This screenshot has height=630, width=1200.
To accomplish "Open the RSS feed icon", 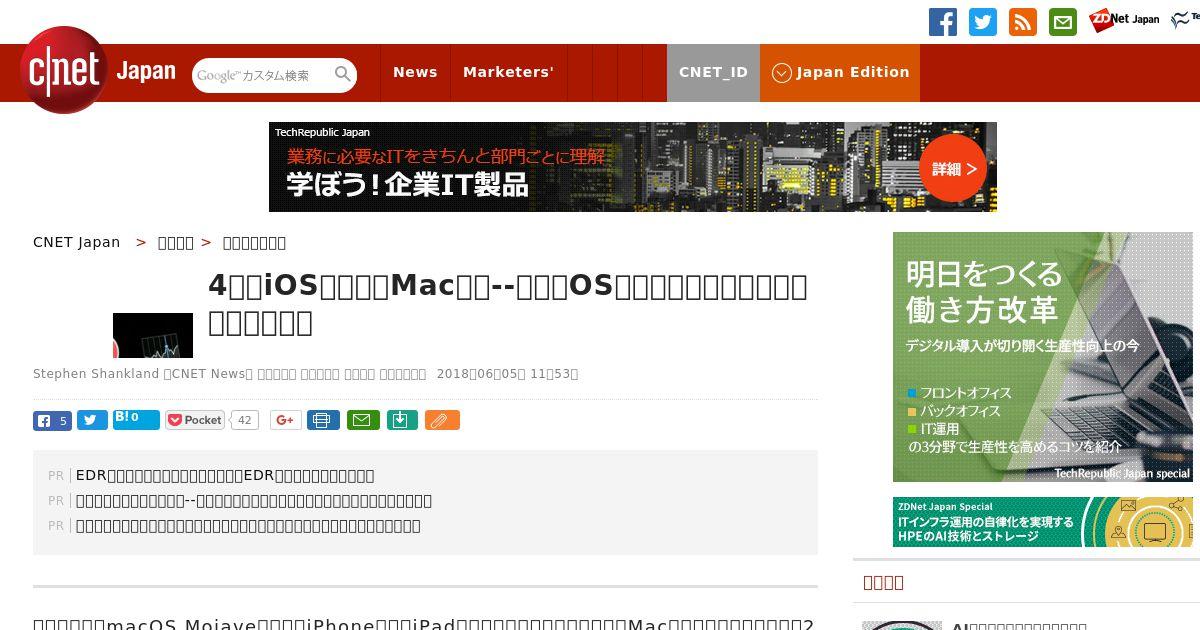I will (1023, 22).
